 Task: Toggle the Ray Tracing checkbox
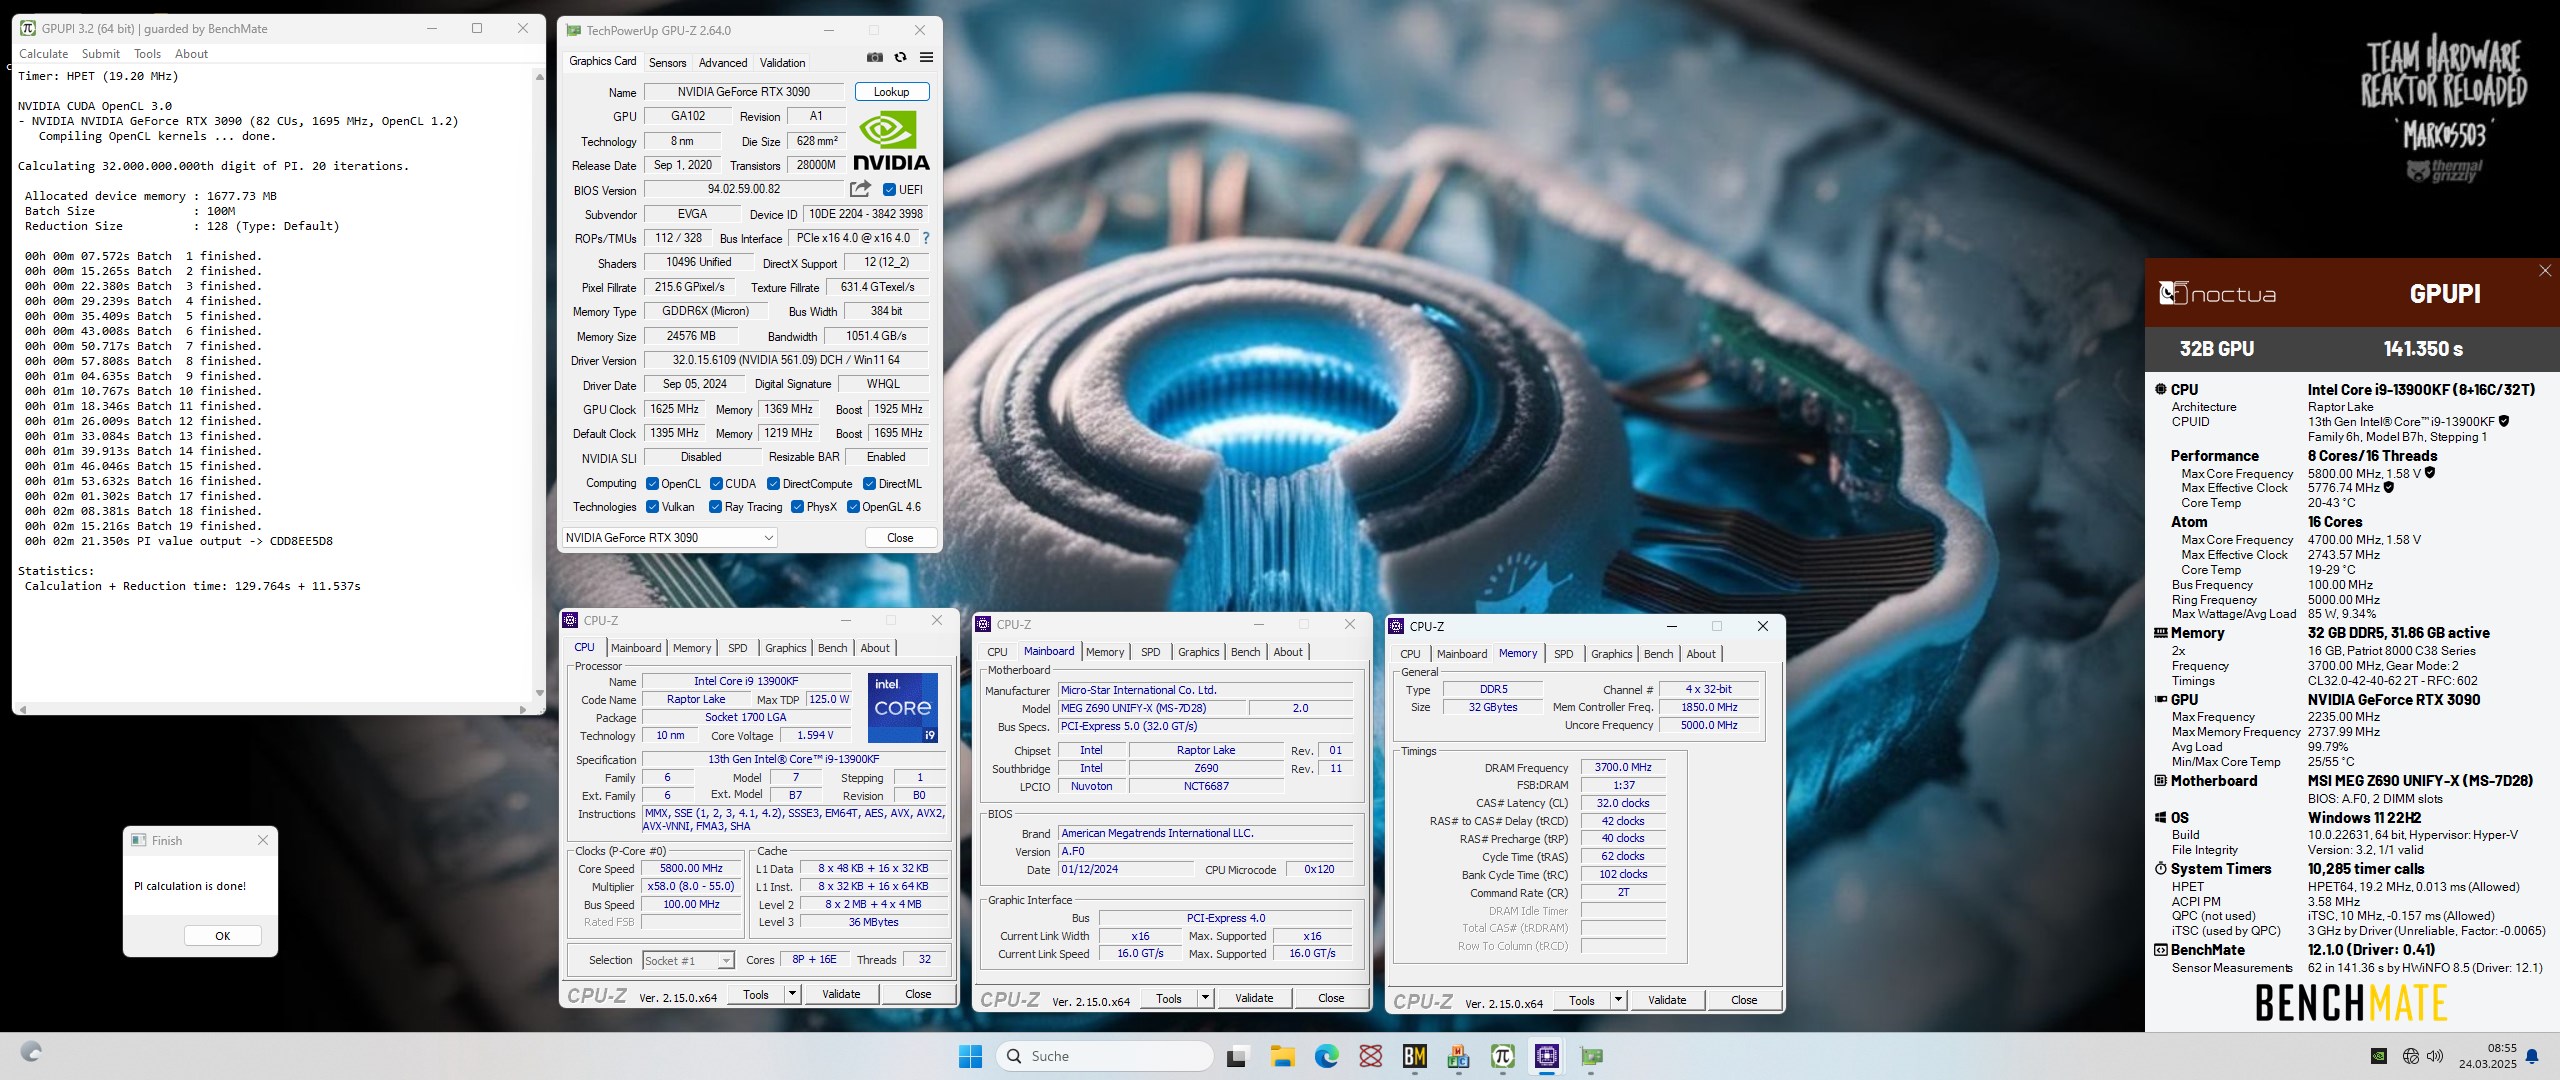715,507
